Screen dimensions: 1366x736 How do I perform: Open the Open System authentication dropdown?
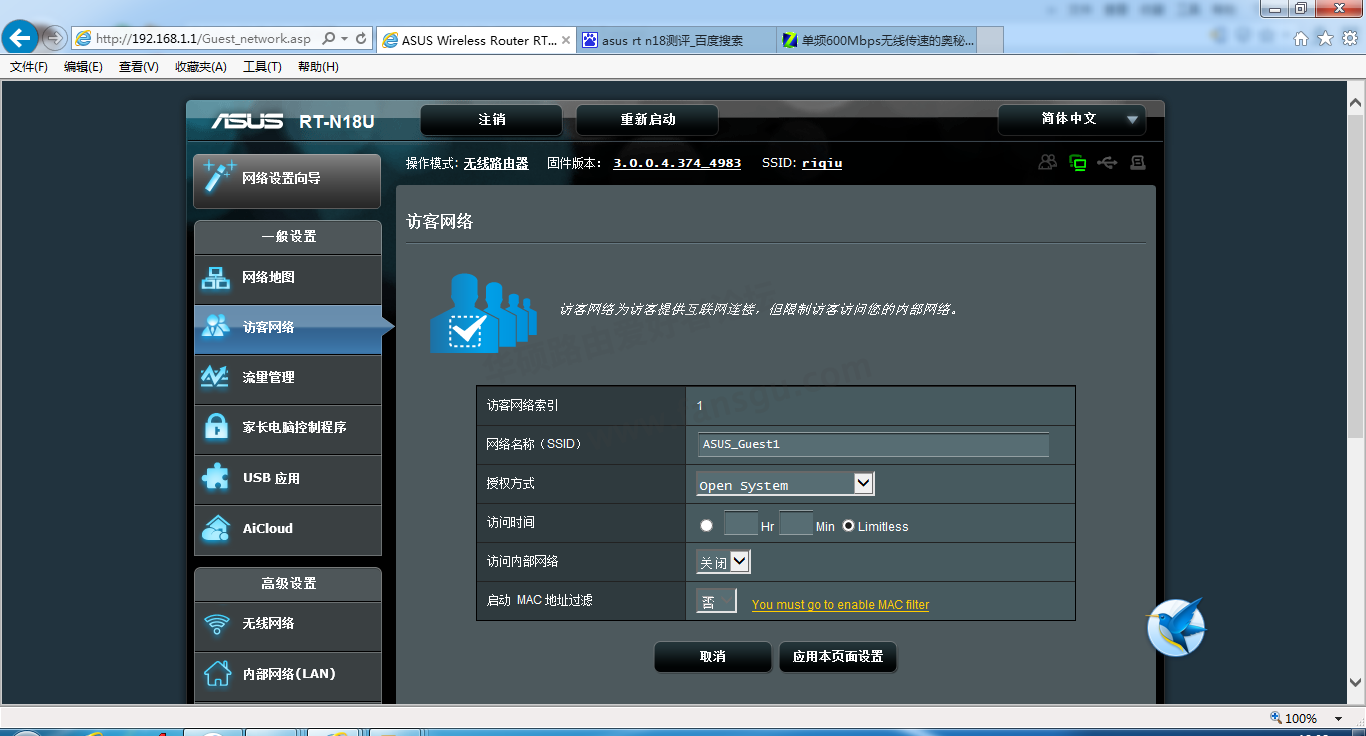(785, 484)
